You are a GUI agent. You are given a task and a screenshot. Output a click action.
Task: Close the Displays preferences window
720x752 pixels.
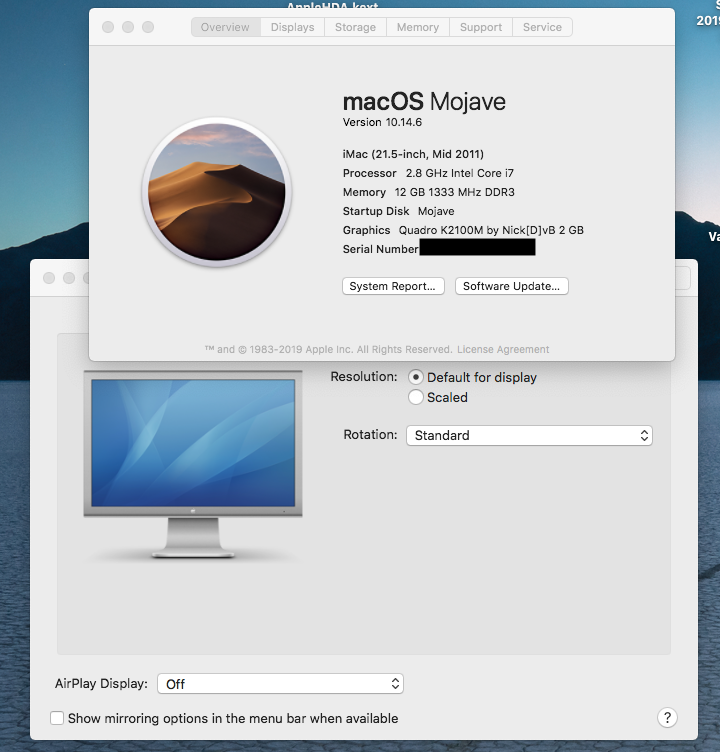point(49,278)
